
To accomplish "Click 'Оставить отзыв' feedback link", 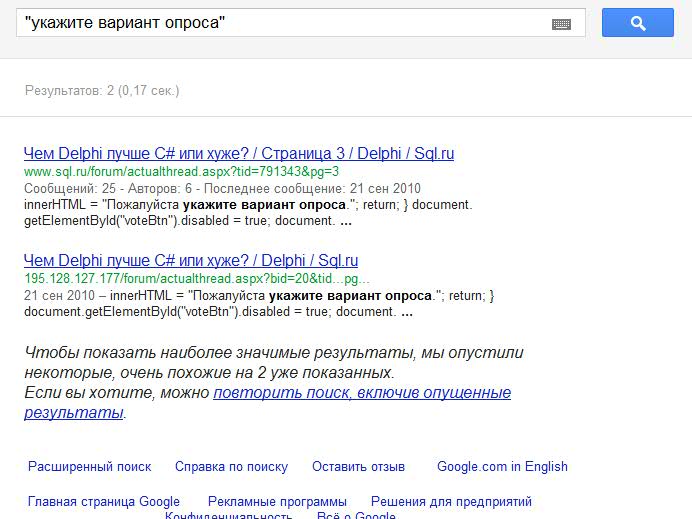I will tap(358, 466).
